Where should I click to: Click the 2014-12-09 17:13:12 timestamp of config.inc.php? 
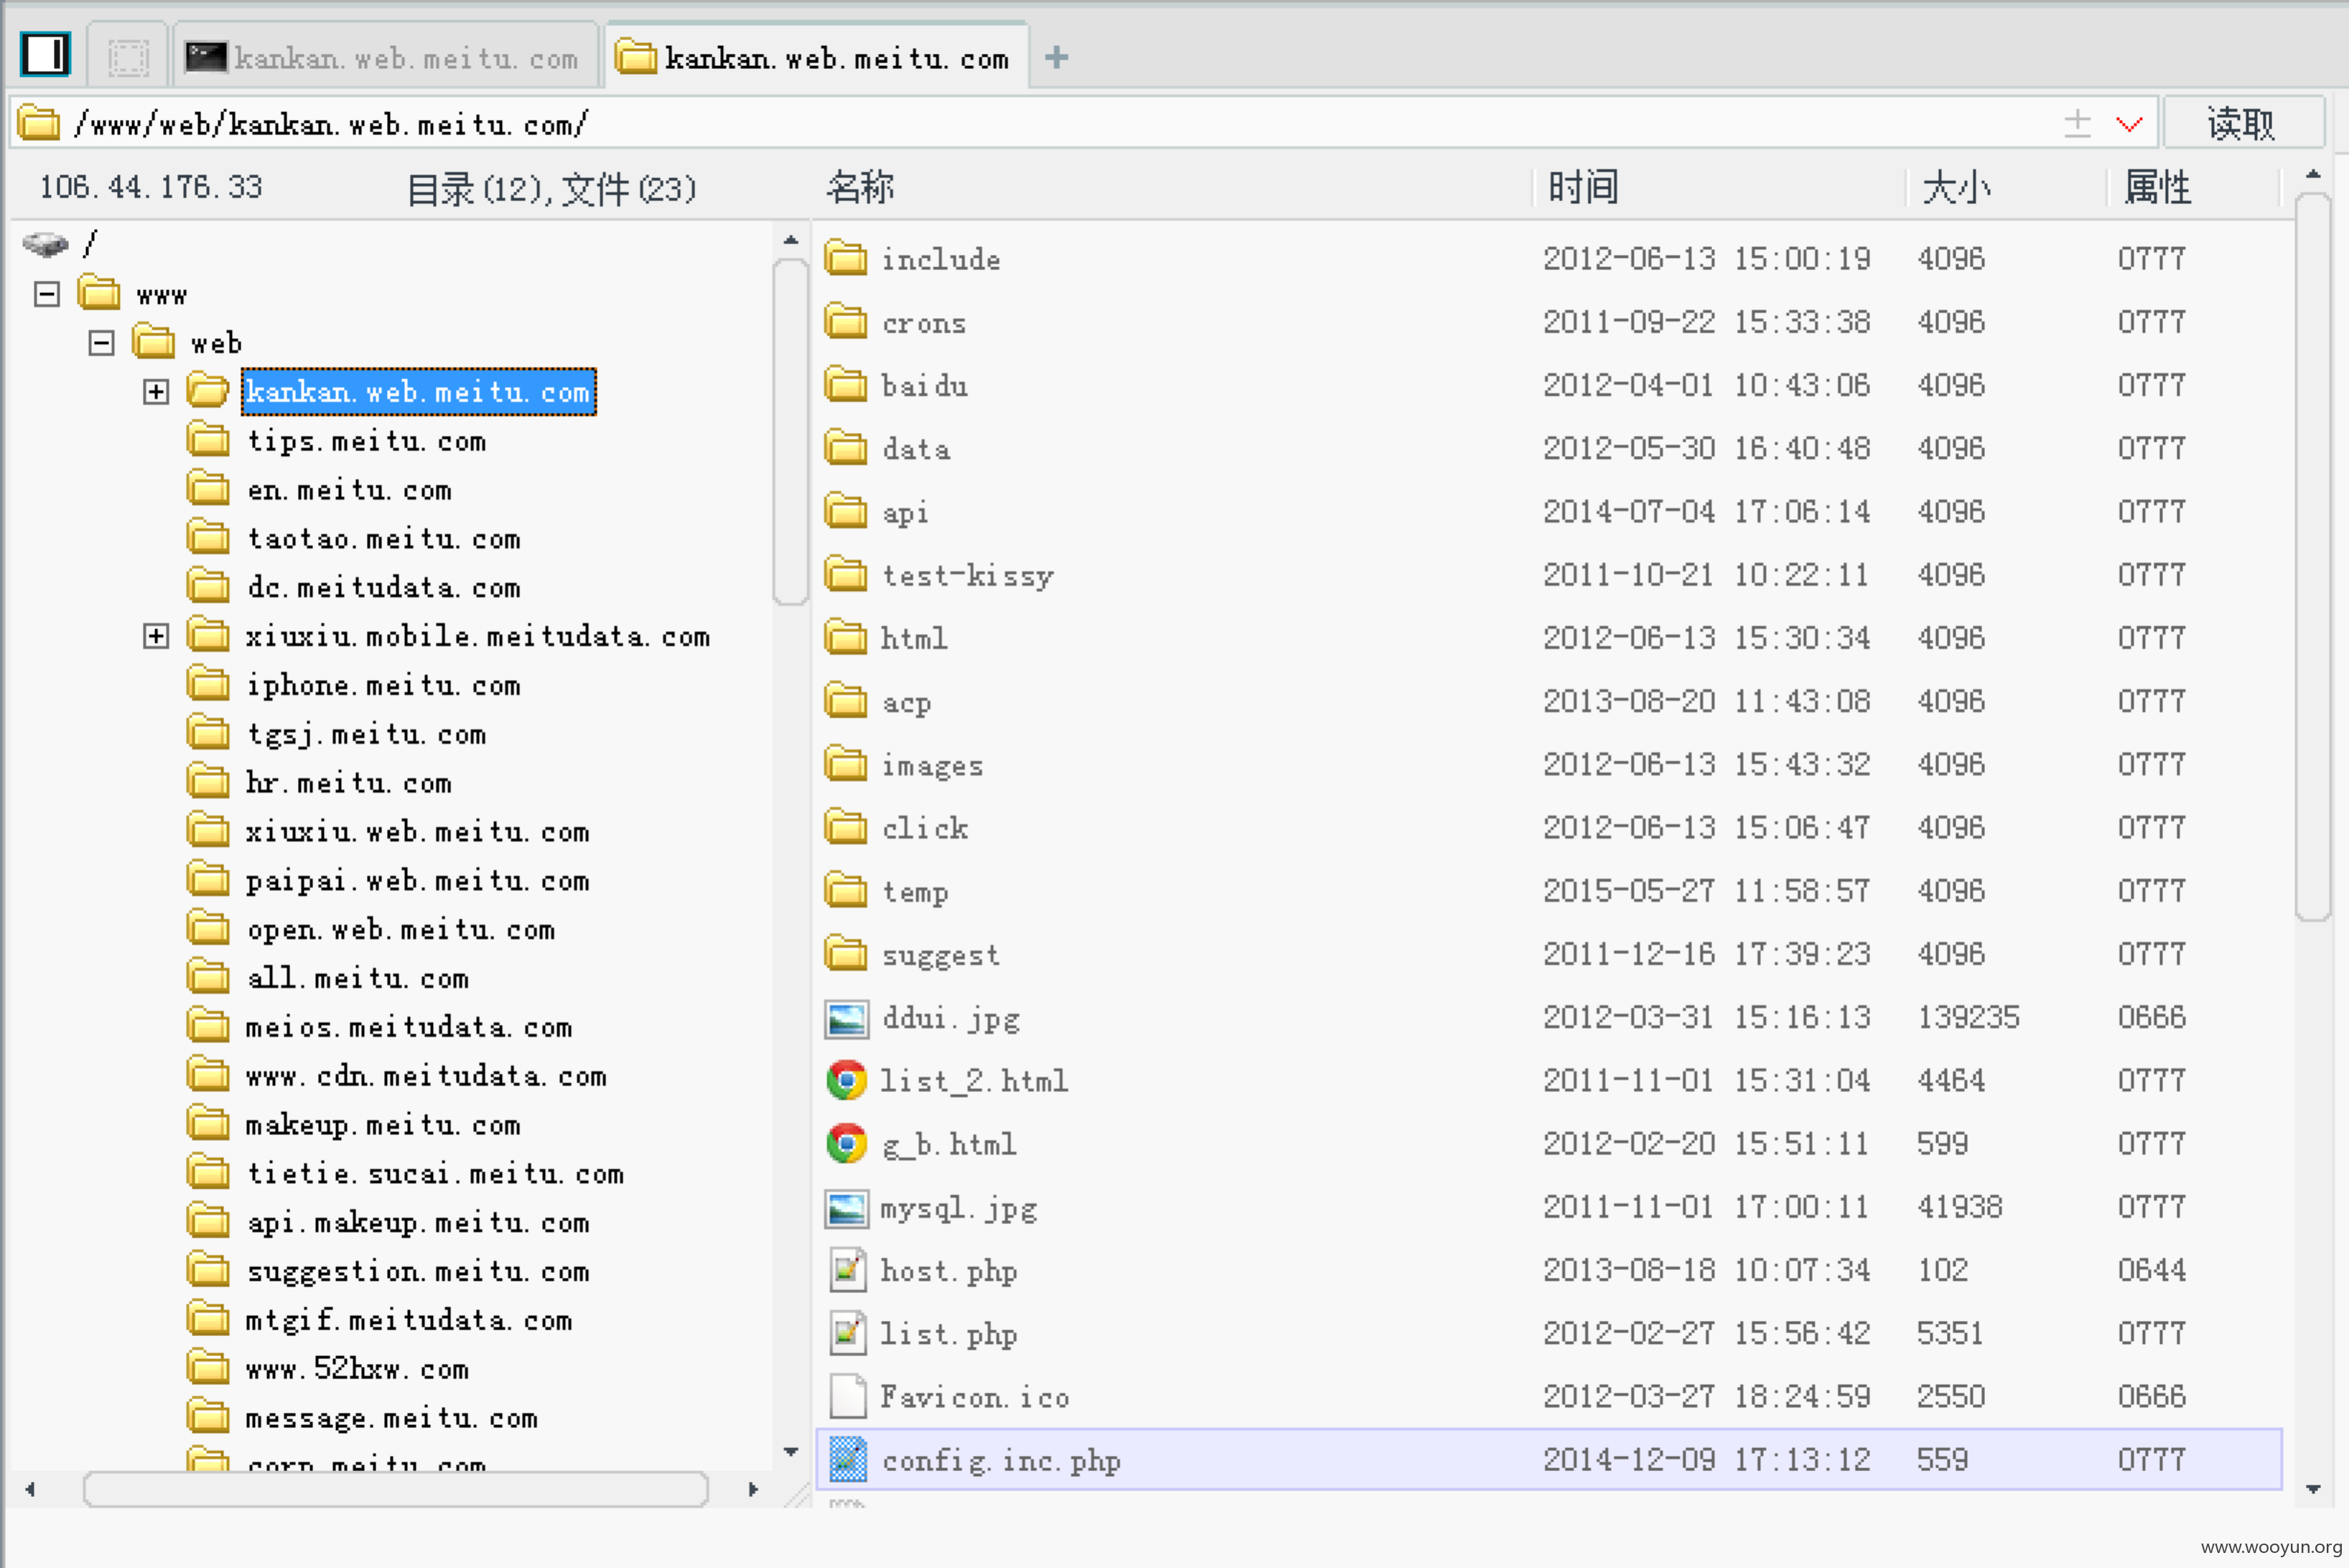(1706, 1460)
